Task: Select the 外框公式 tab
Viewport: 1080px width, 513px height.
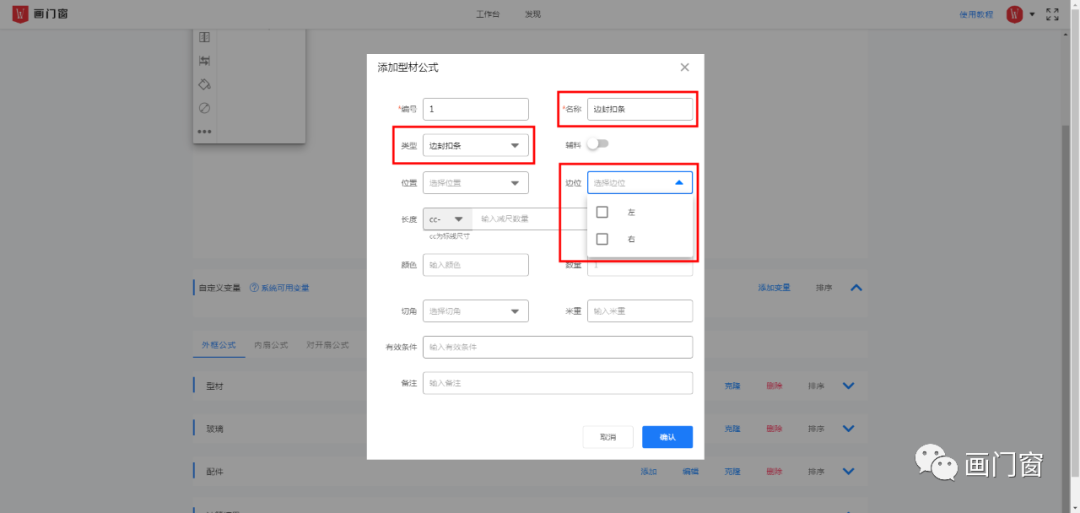Action: coord(219,344)
